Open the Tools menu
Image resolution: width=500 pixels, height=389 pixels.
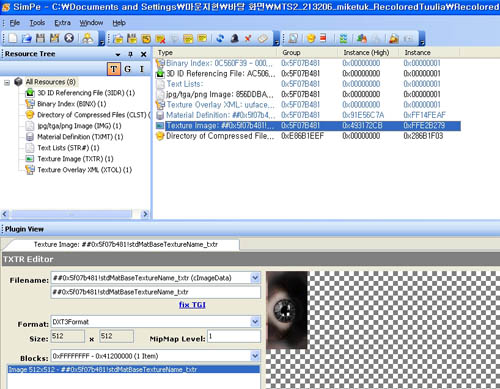(37, 23)
